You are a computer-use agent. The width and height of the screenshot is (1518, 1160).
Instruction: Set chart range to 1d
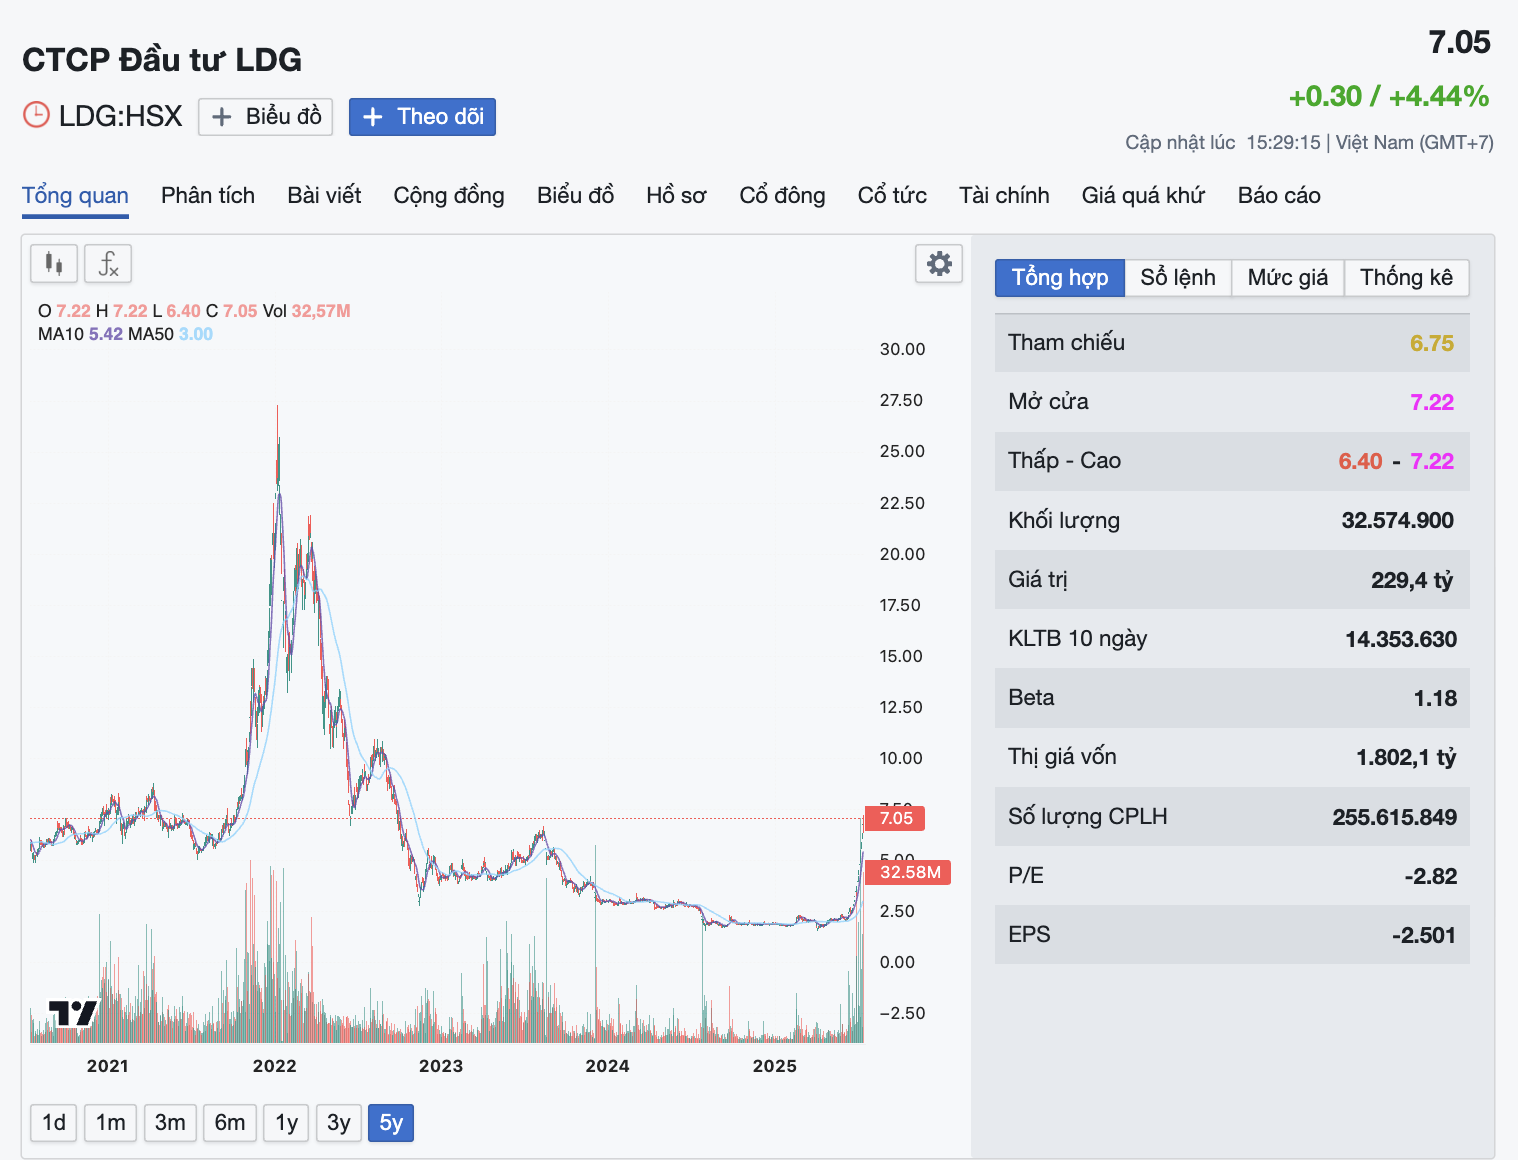point(54,1122)
